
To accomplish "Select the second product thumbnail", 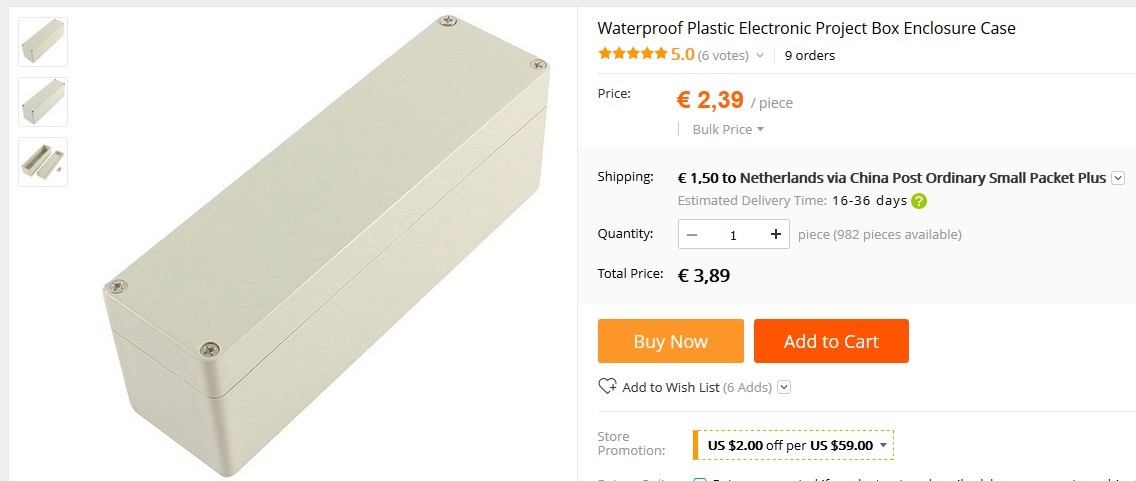I will (43, 102).
